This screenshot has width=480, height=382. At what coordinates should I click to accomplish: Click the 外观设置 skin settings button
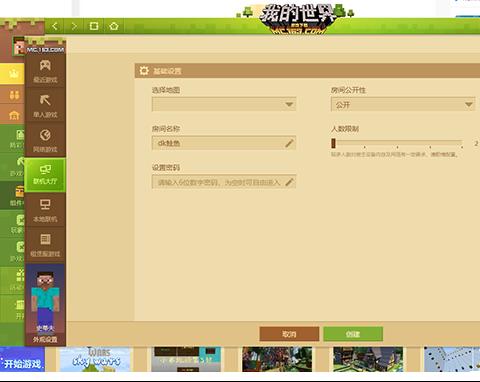pos(45,339)
